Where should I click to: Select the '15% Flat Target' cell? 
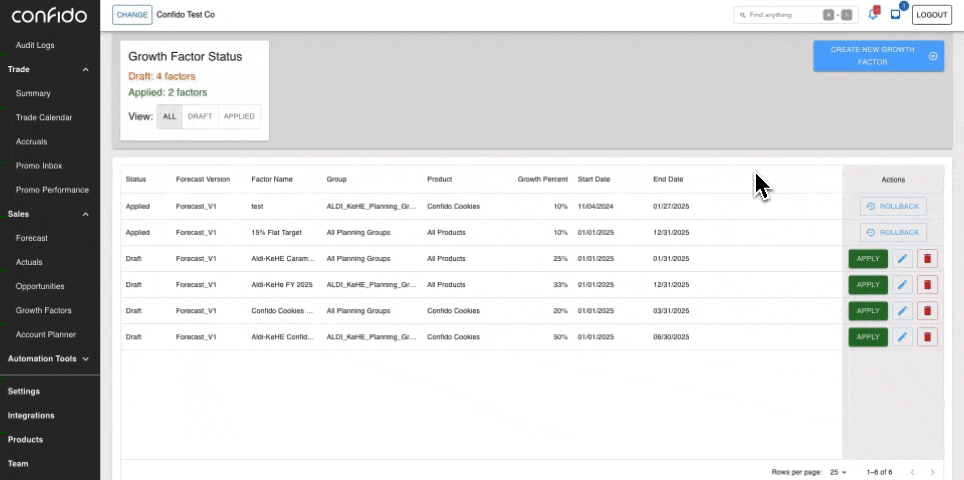(x=277, y=233)
